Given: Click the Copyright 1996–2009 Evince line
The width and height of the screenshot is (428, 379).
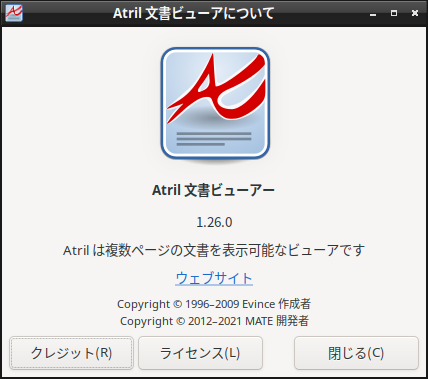Looking at the screenshot, I should [x=214, y=304].
